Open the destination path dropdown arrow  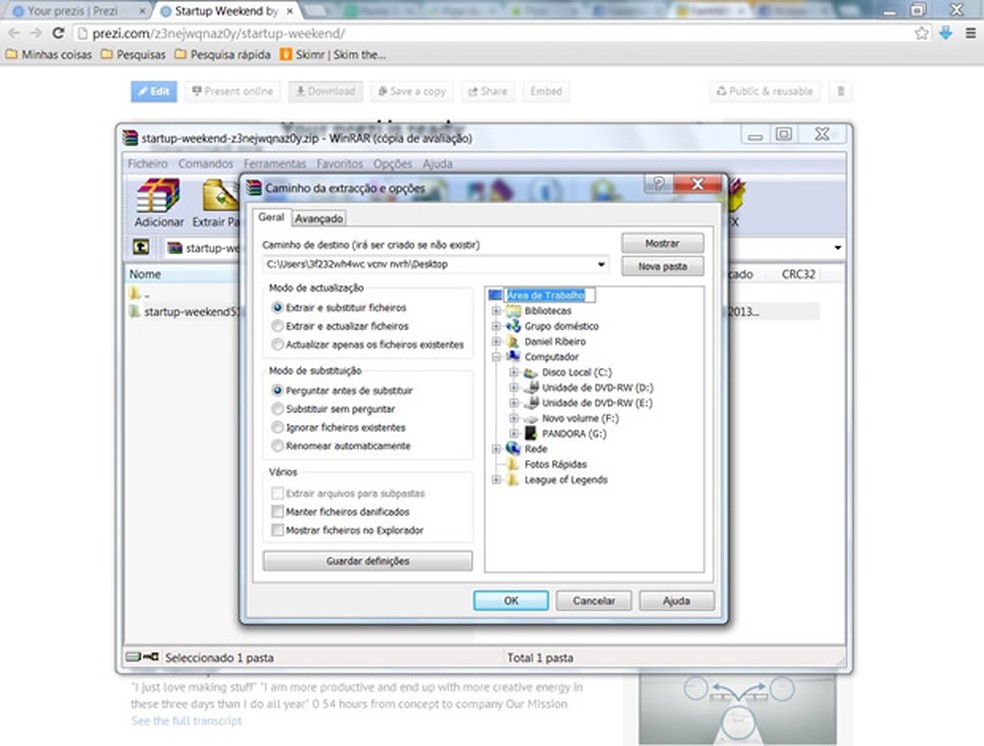(x=601, y=264)
